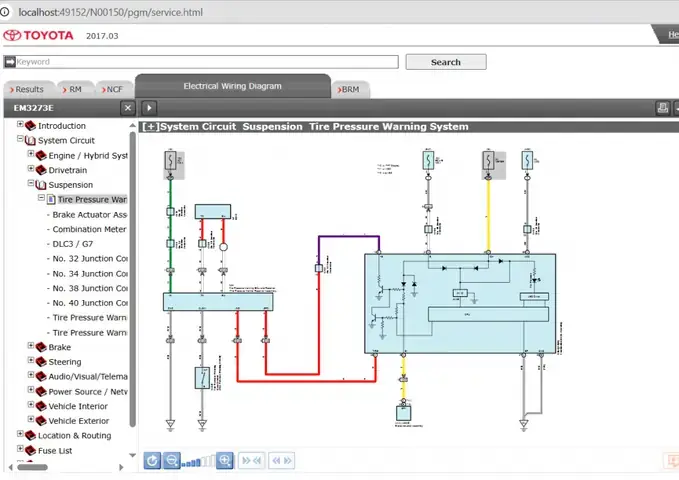Click the play arrow panel button

point(149,108)
